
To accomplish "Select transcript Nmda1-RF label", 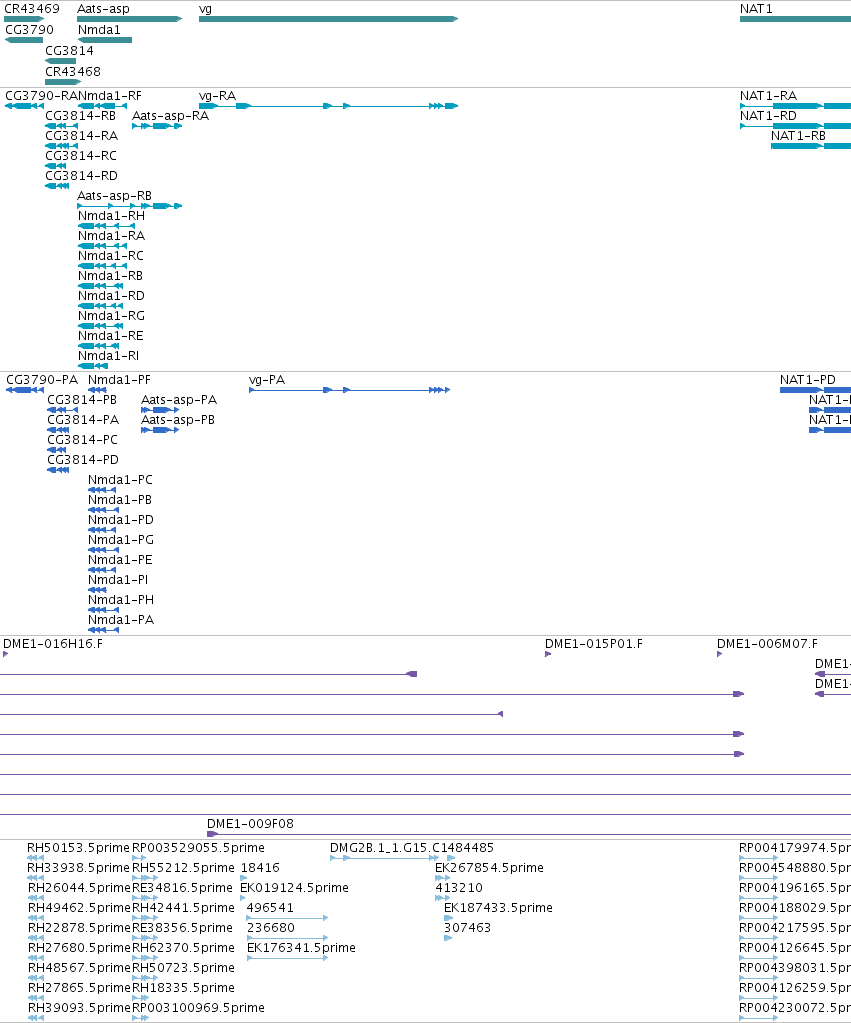I will [110, 96].
